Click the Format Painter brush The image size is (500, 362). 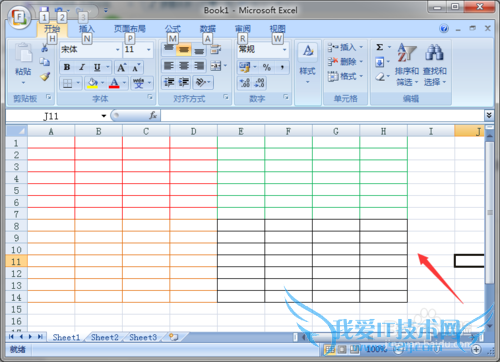[45, 77]
